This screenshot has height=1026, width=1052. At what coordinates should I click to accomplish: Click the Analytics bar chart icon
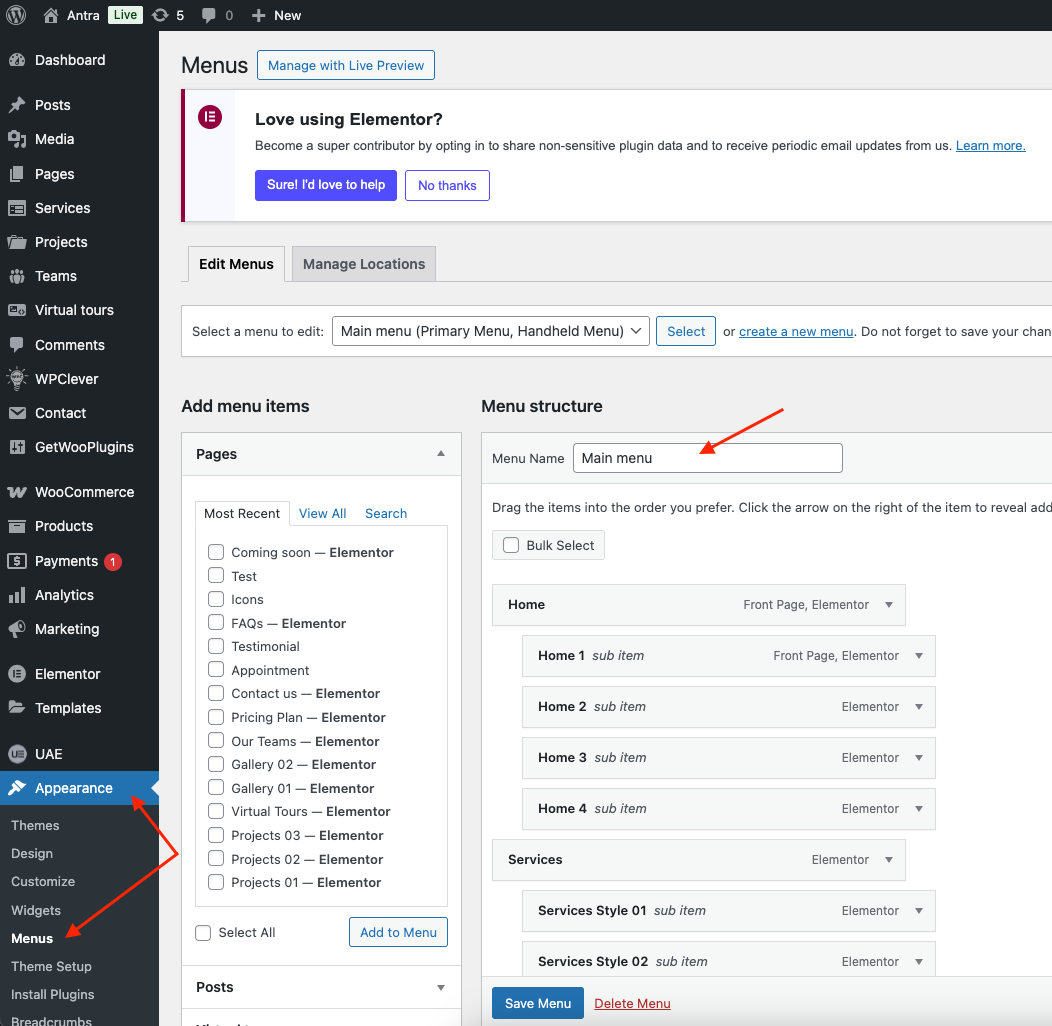[x=17, y=595]
